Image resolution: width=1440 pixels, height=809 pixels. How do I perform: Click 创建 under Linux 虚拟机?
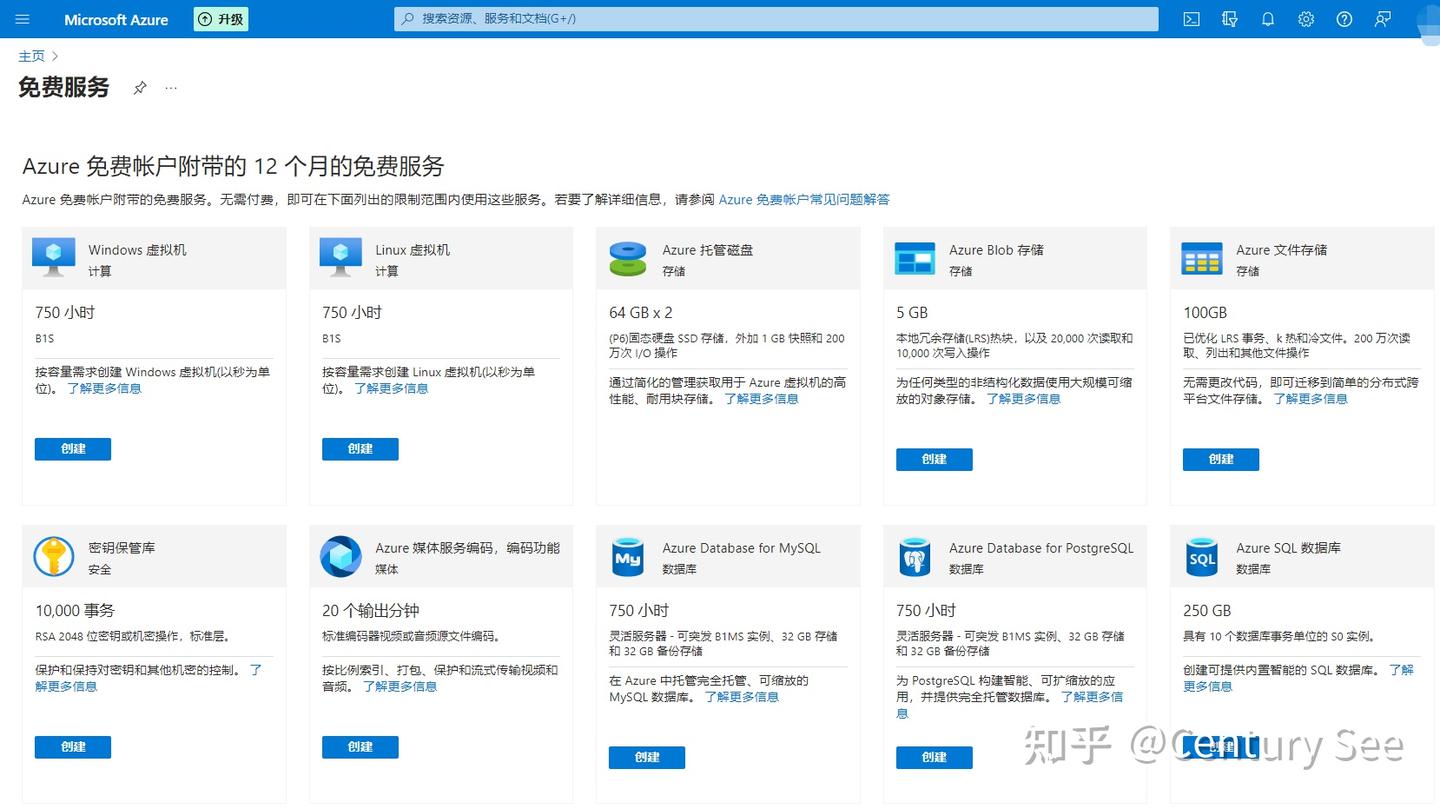[360, 449]
